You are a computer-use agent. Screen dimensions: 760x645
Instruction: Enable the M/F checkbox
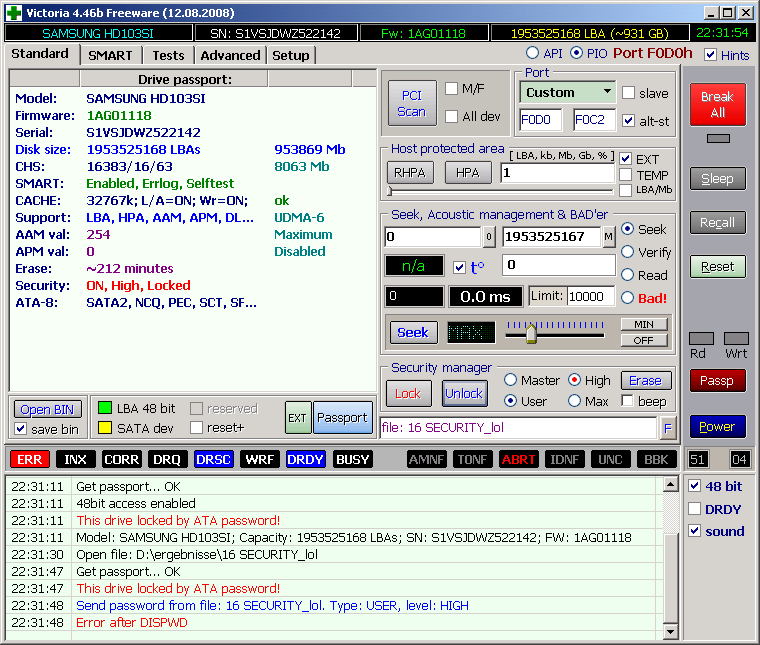coord(451,88)
